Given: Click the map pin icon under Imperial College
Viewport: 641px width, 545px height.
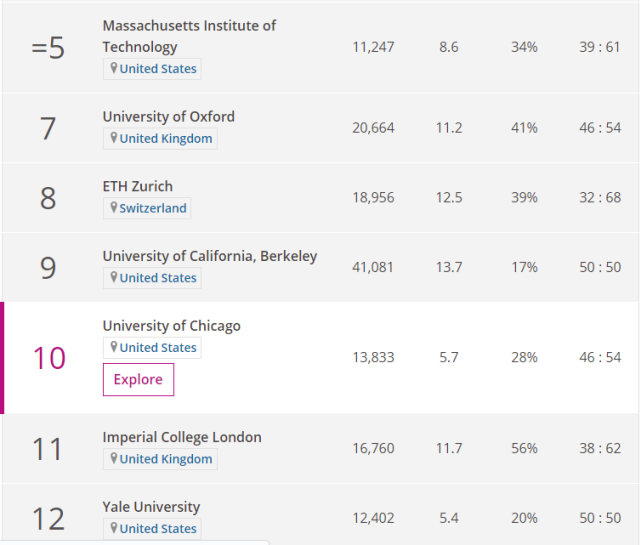Looking at the screenshot, I should [x=114, y=459].
